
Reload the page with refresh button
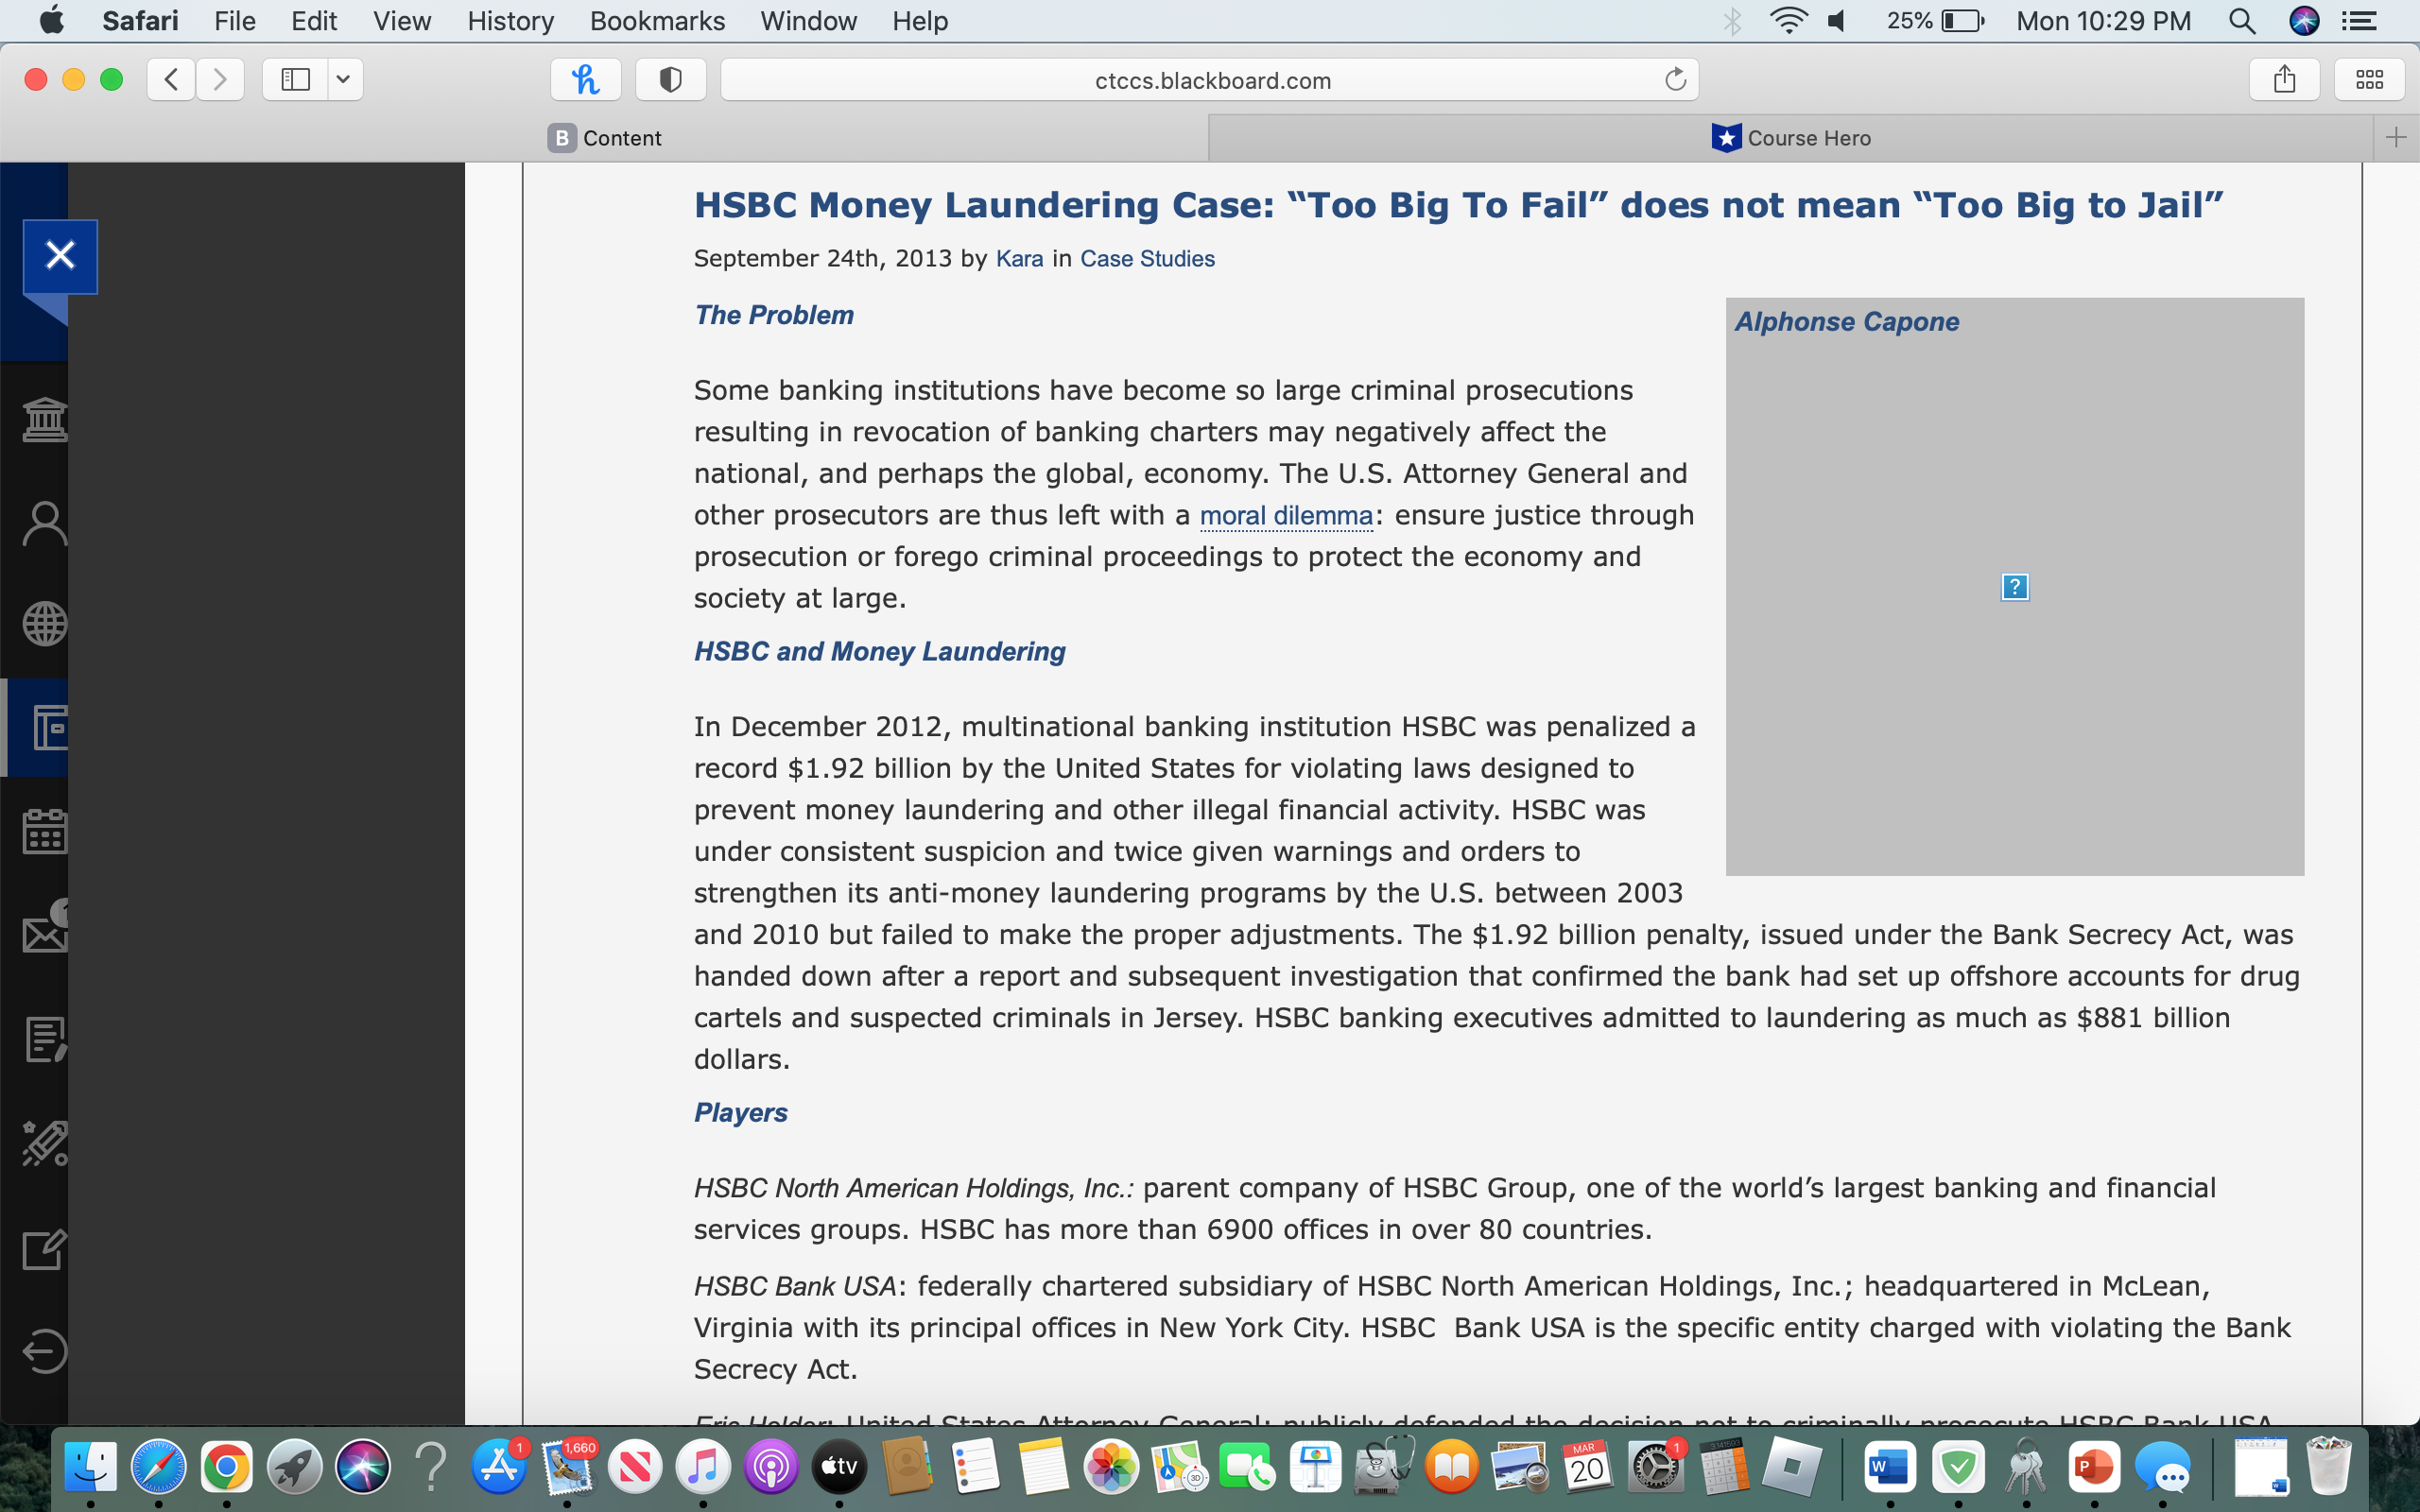click(x=1676, y=79)
